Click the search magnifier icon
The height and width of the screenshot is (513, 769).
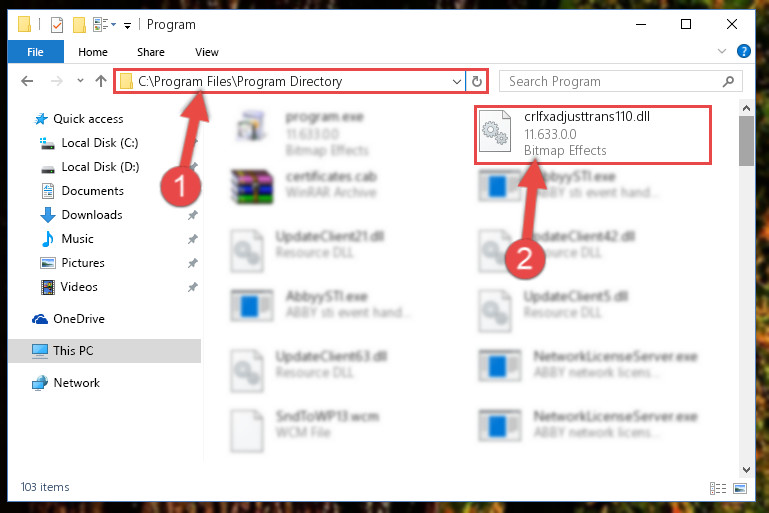click(728, 81)
